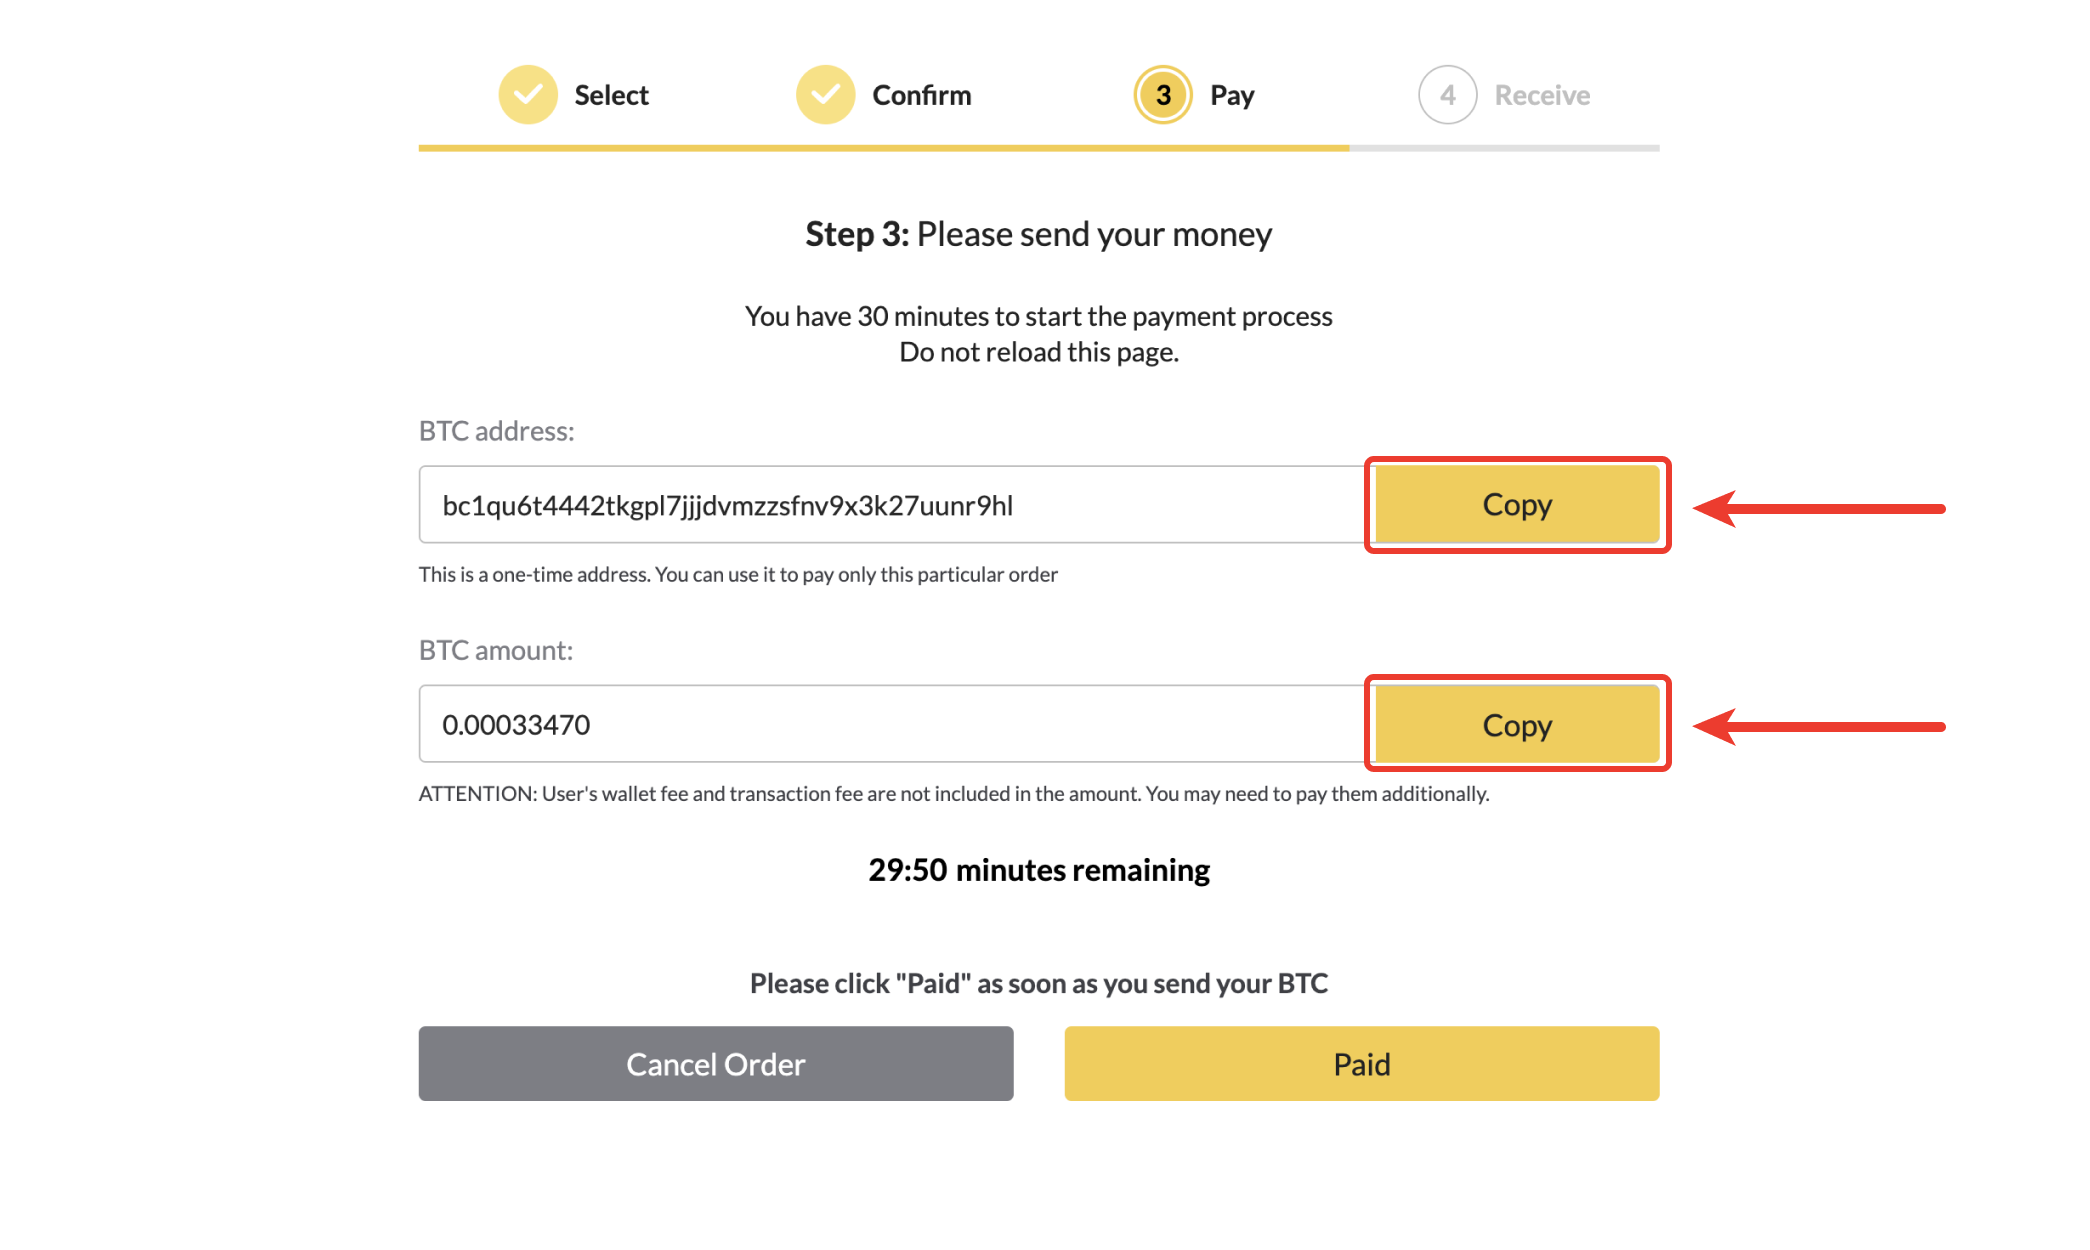This screenshot has height=1250, width=2090.
Task: Copy the BTC amount
Action: [x=1517, y=725]
